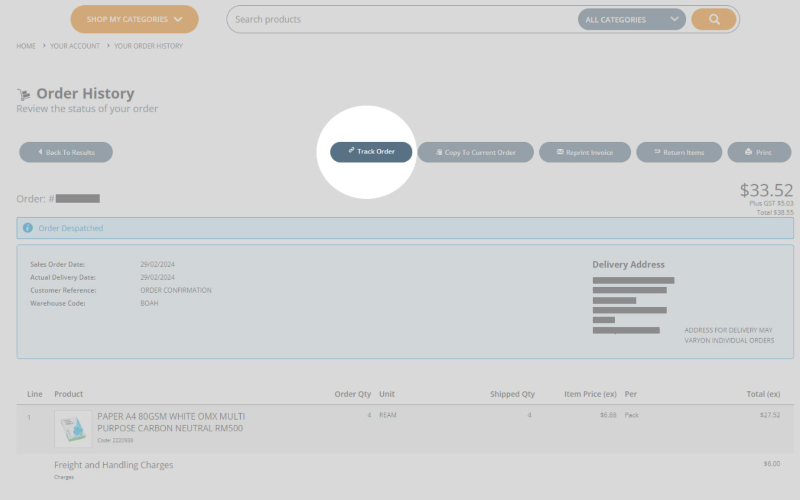The image size is (800, 500).
Task: Click into the Search products field
Action: coord(400,19)
